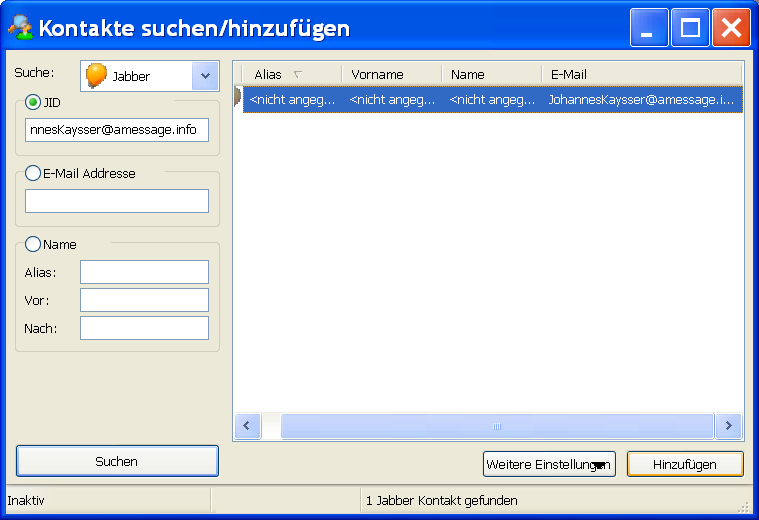Screen dimensions: 759x520
Task: Open Weitere Einstellungen options
Action: (x=547, y=464)
